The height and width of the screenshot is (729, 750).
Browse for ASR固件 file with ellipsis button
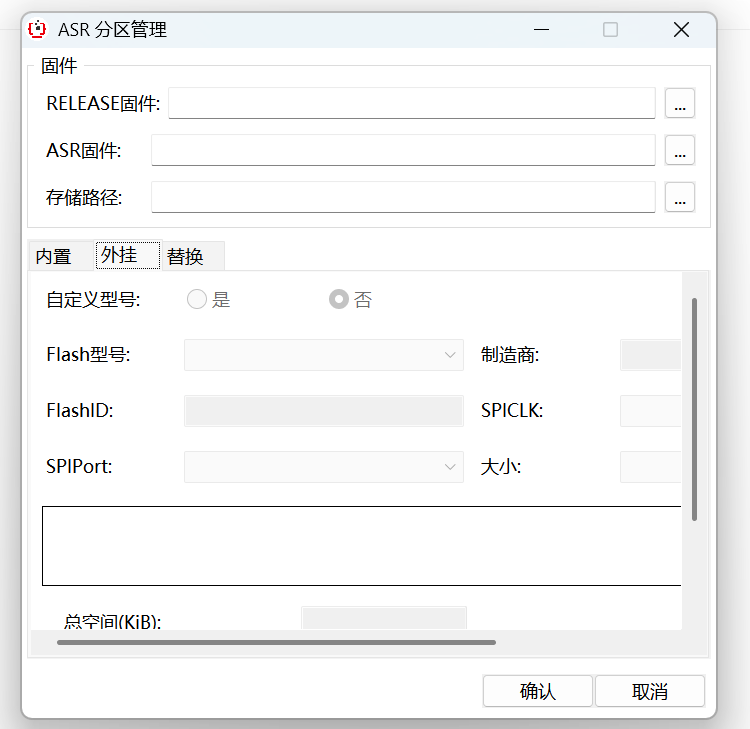pos(680,150)
